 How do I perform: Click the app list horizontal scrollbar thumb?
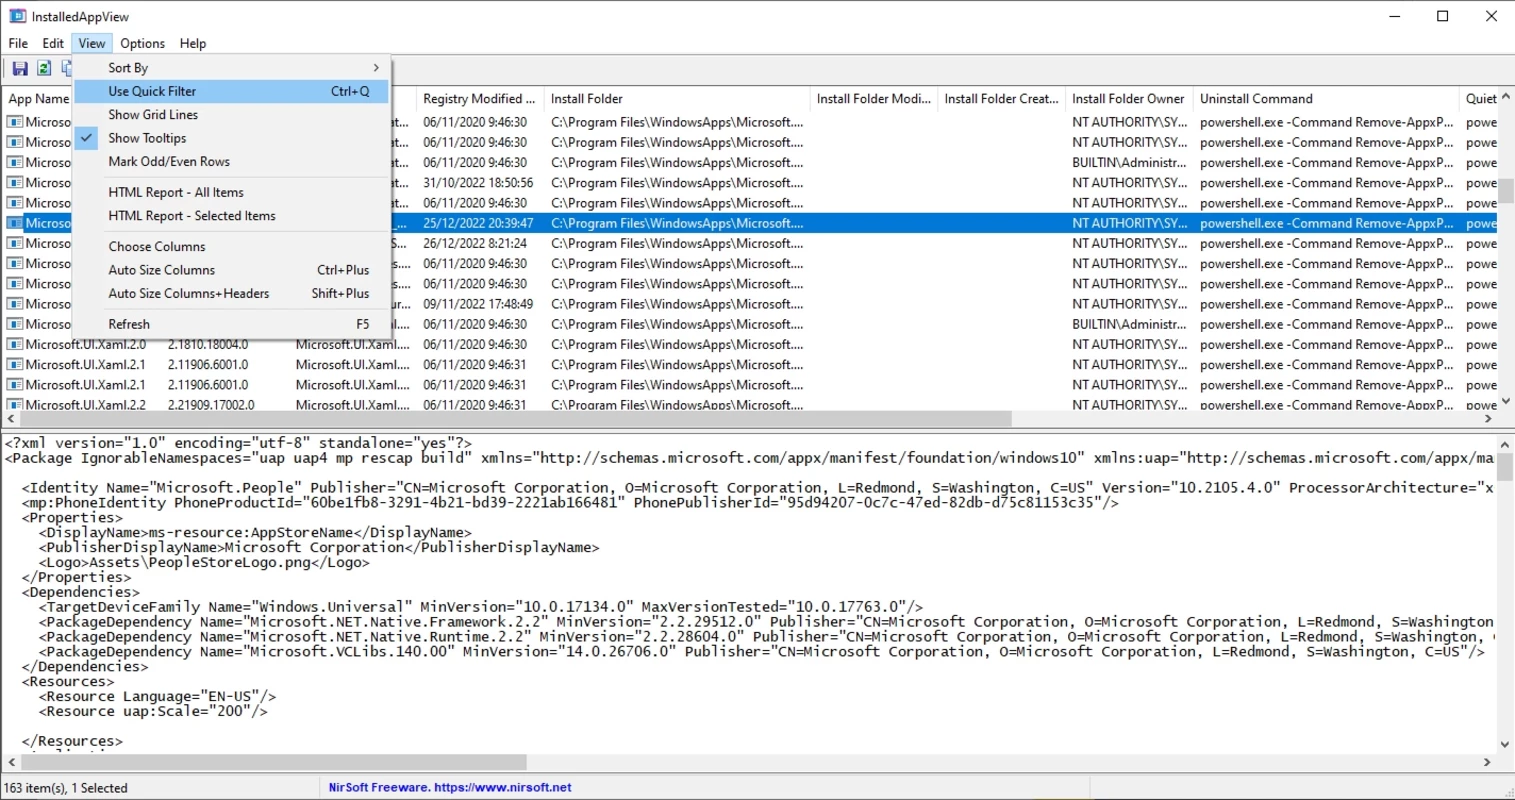pyautogui.click(x=515, y=420)
